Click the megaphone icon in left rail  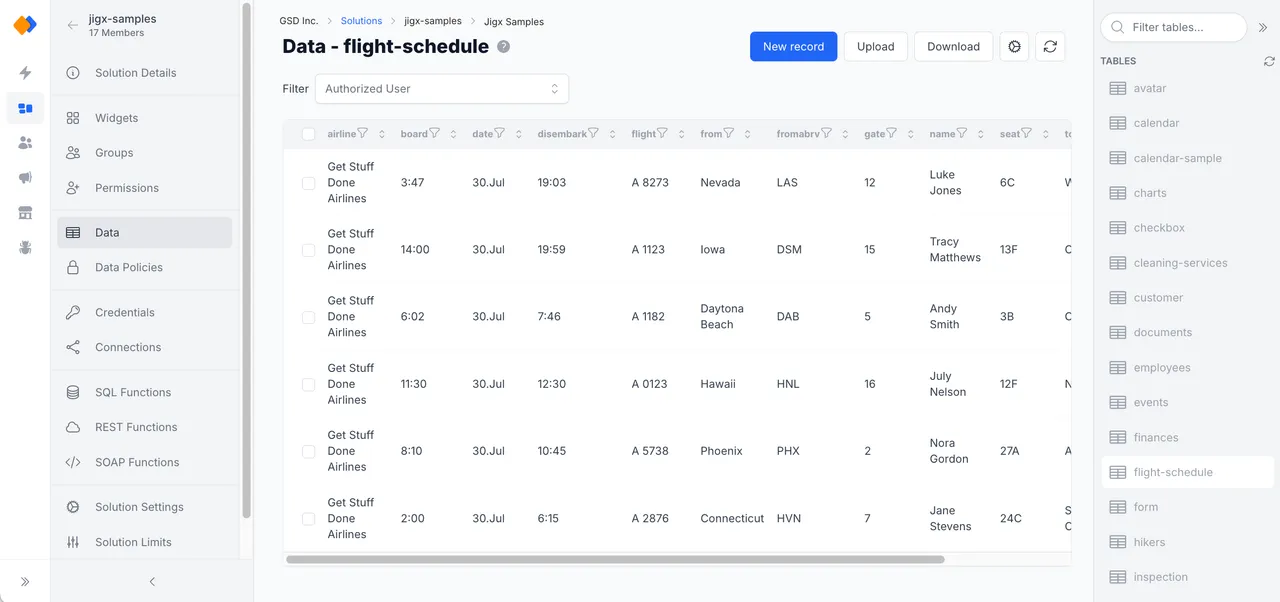click(25, 178)
